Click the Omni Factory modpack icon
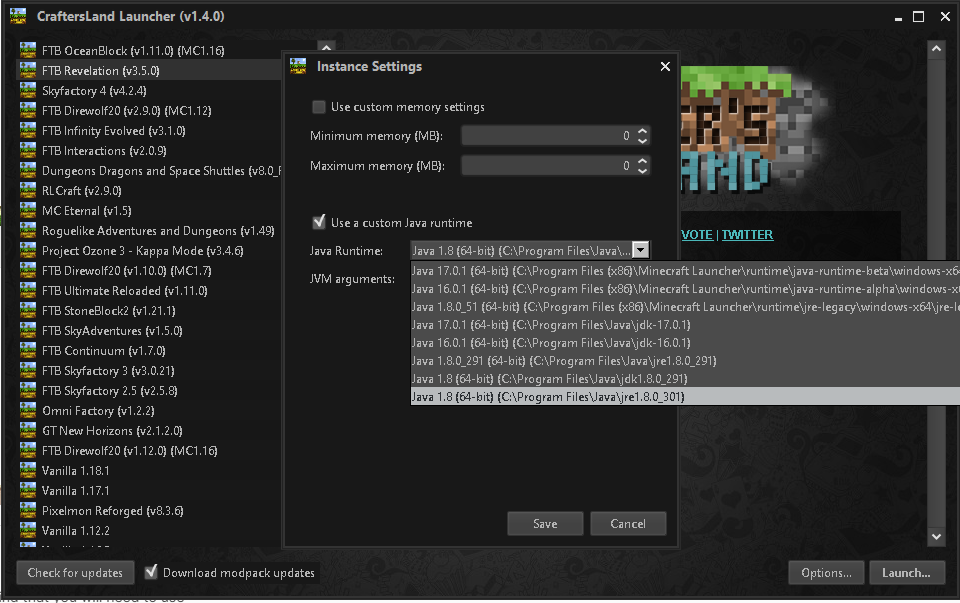This screenshot has width=960, height=603. coord(28,410)
